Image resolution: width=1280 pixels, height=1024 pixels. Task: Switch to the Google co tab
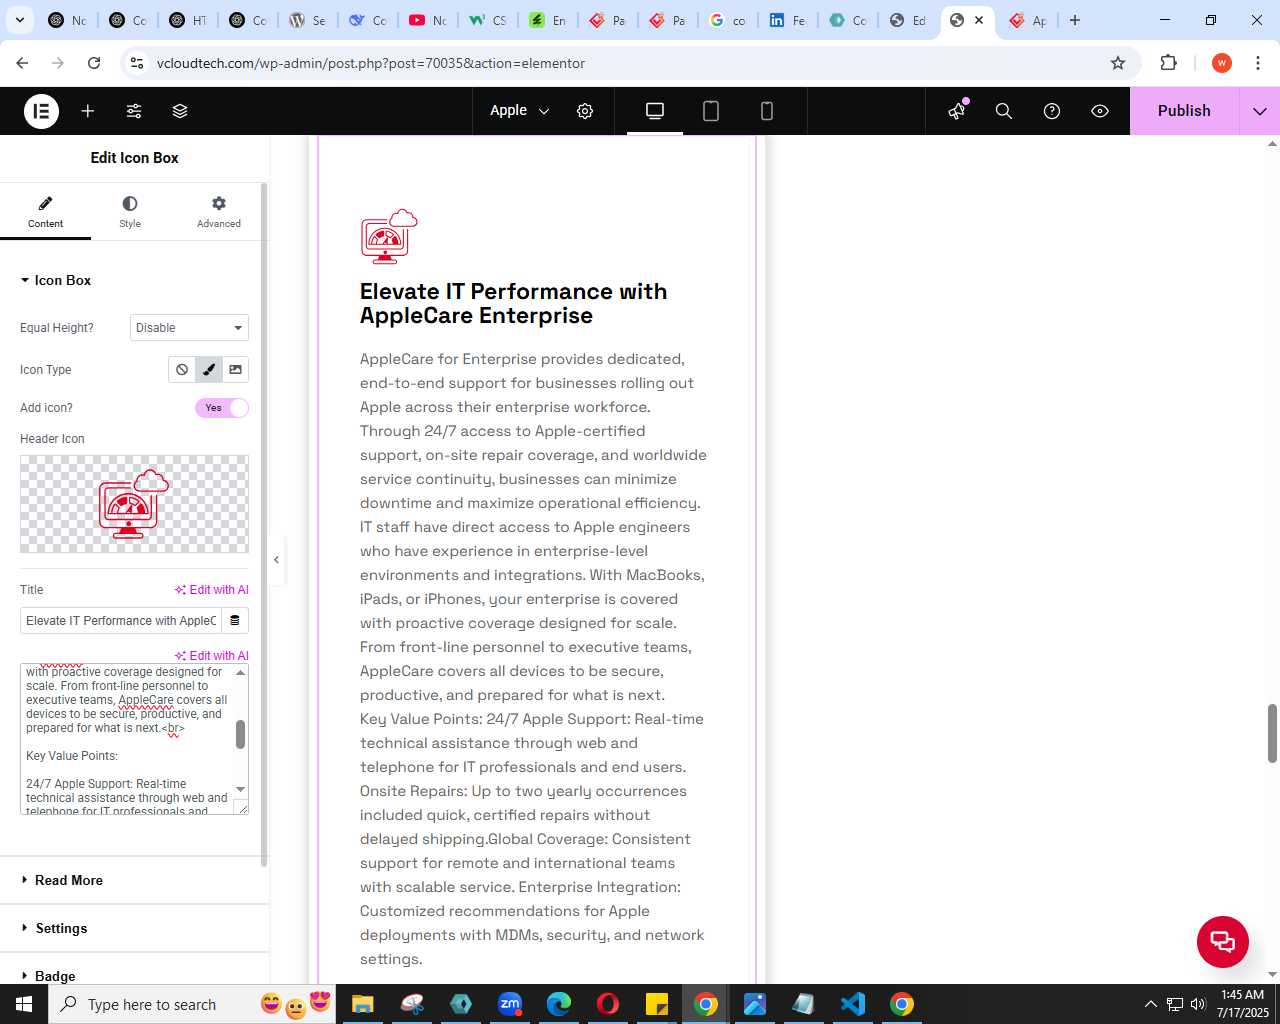[x=728, y=20]
